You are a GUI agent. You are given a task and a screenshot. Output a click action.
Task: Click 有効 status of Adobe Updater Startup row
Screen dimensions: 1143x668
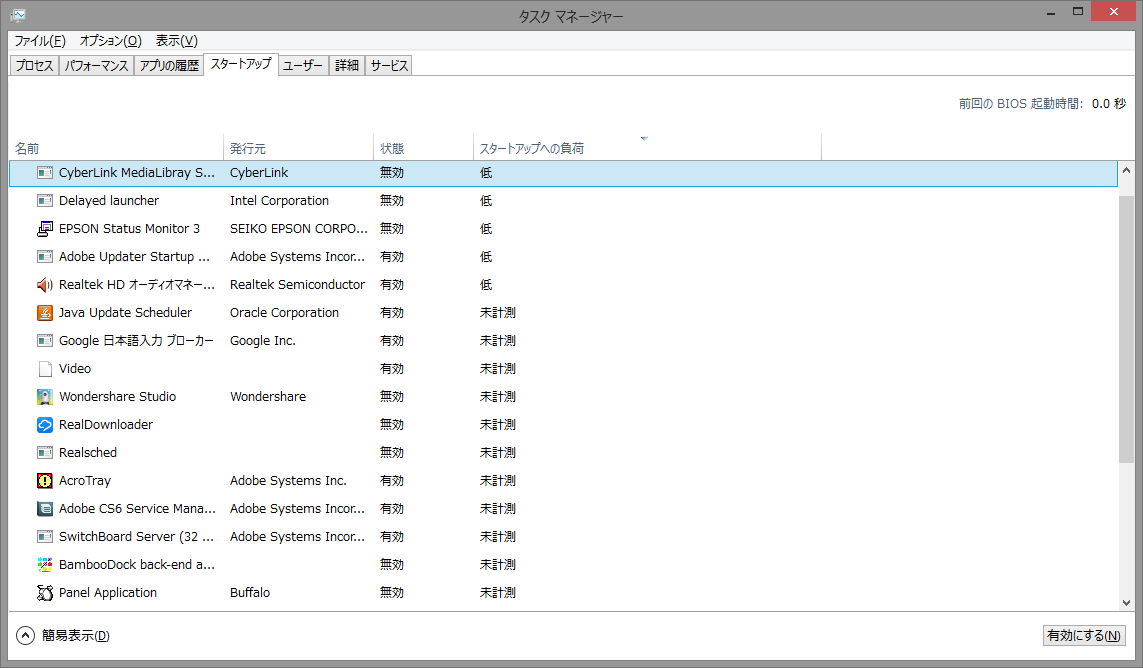[391, 257]
